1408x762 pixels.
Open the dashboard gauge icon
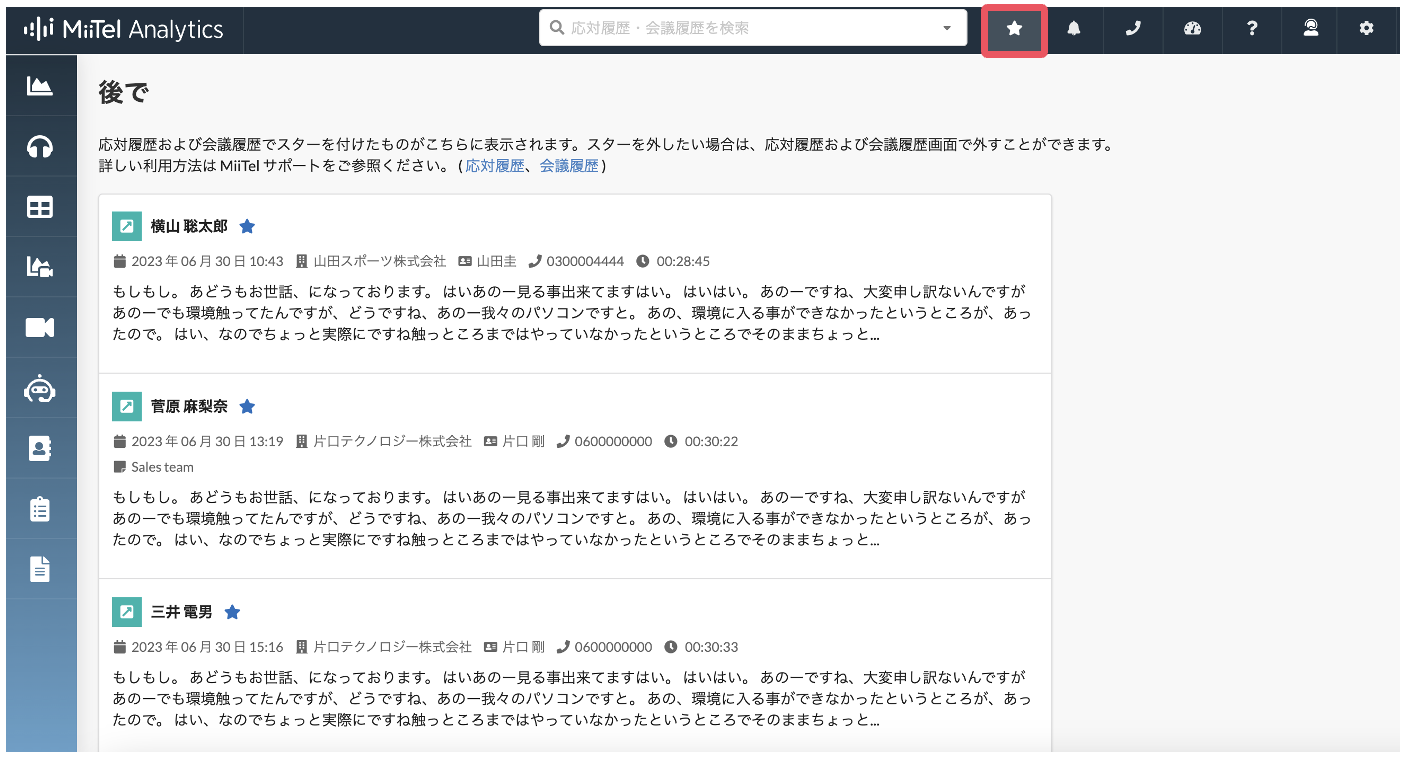point(1192,29)
